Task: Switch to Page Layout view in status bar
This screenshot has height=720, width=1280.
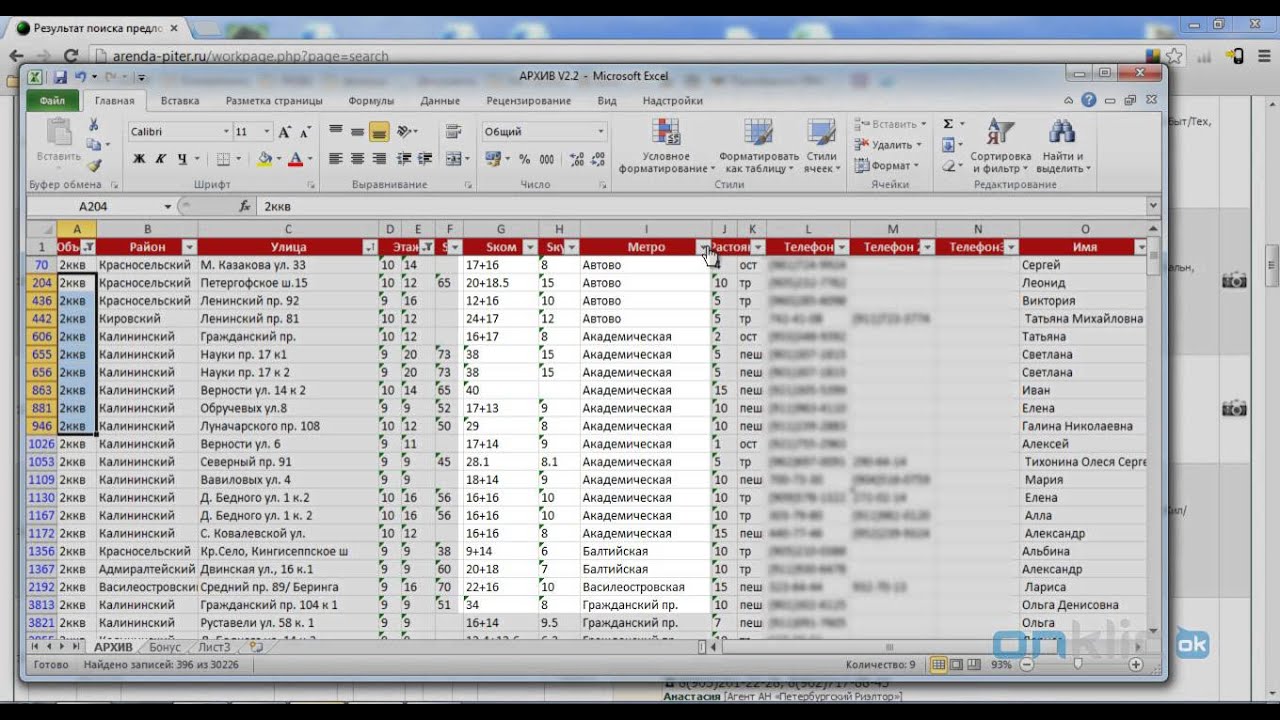Action: (x=955, y=664)
